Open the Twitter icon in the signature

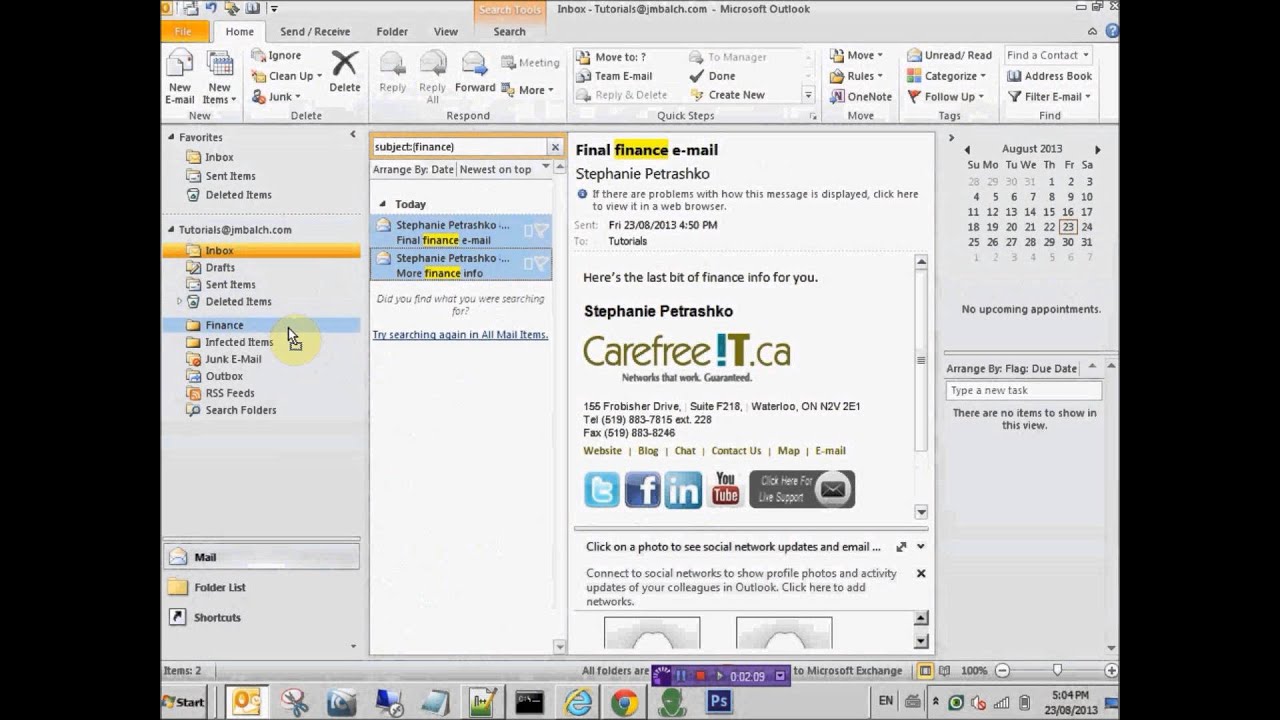tap(602, 490)
